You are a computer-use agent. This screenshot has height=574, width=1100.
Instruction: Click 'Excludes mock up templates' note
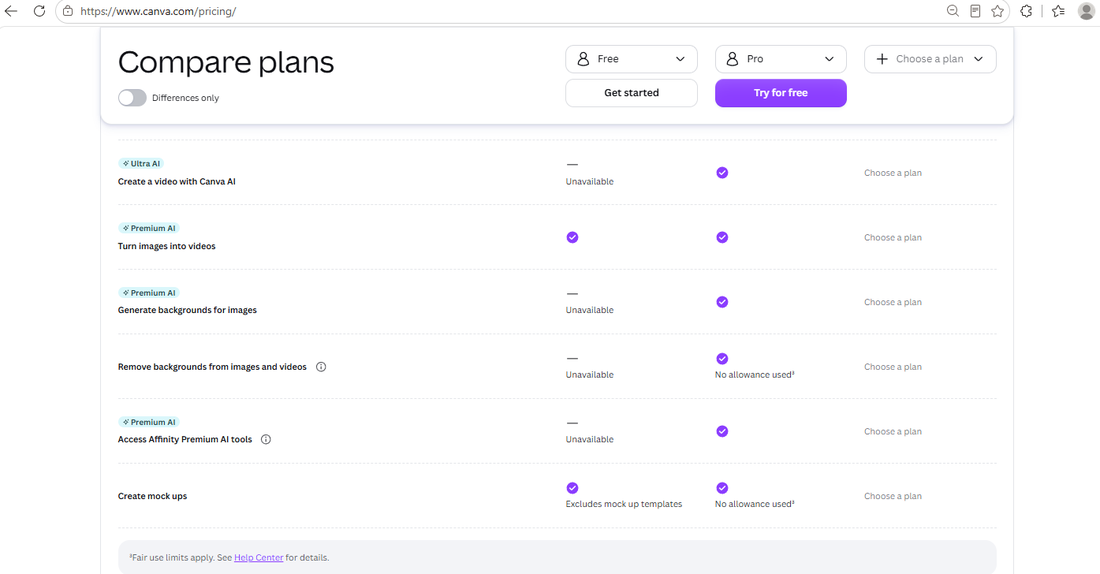(x=624, y=504)
